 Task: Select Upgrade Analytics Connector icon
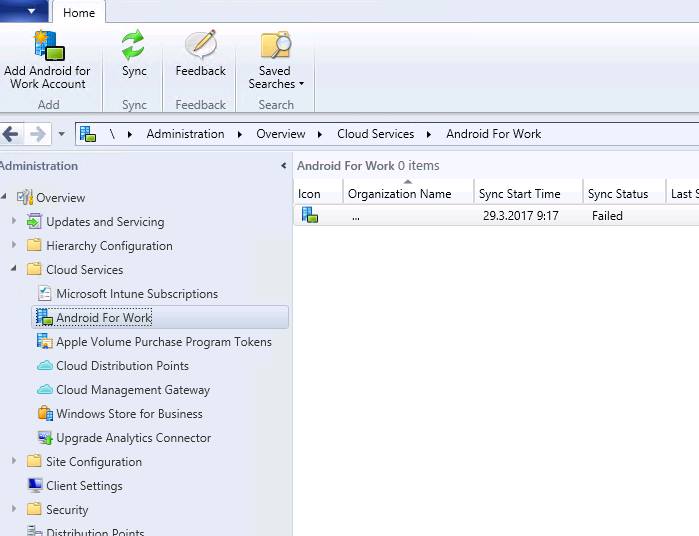point(44,438)
